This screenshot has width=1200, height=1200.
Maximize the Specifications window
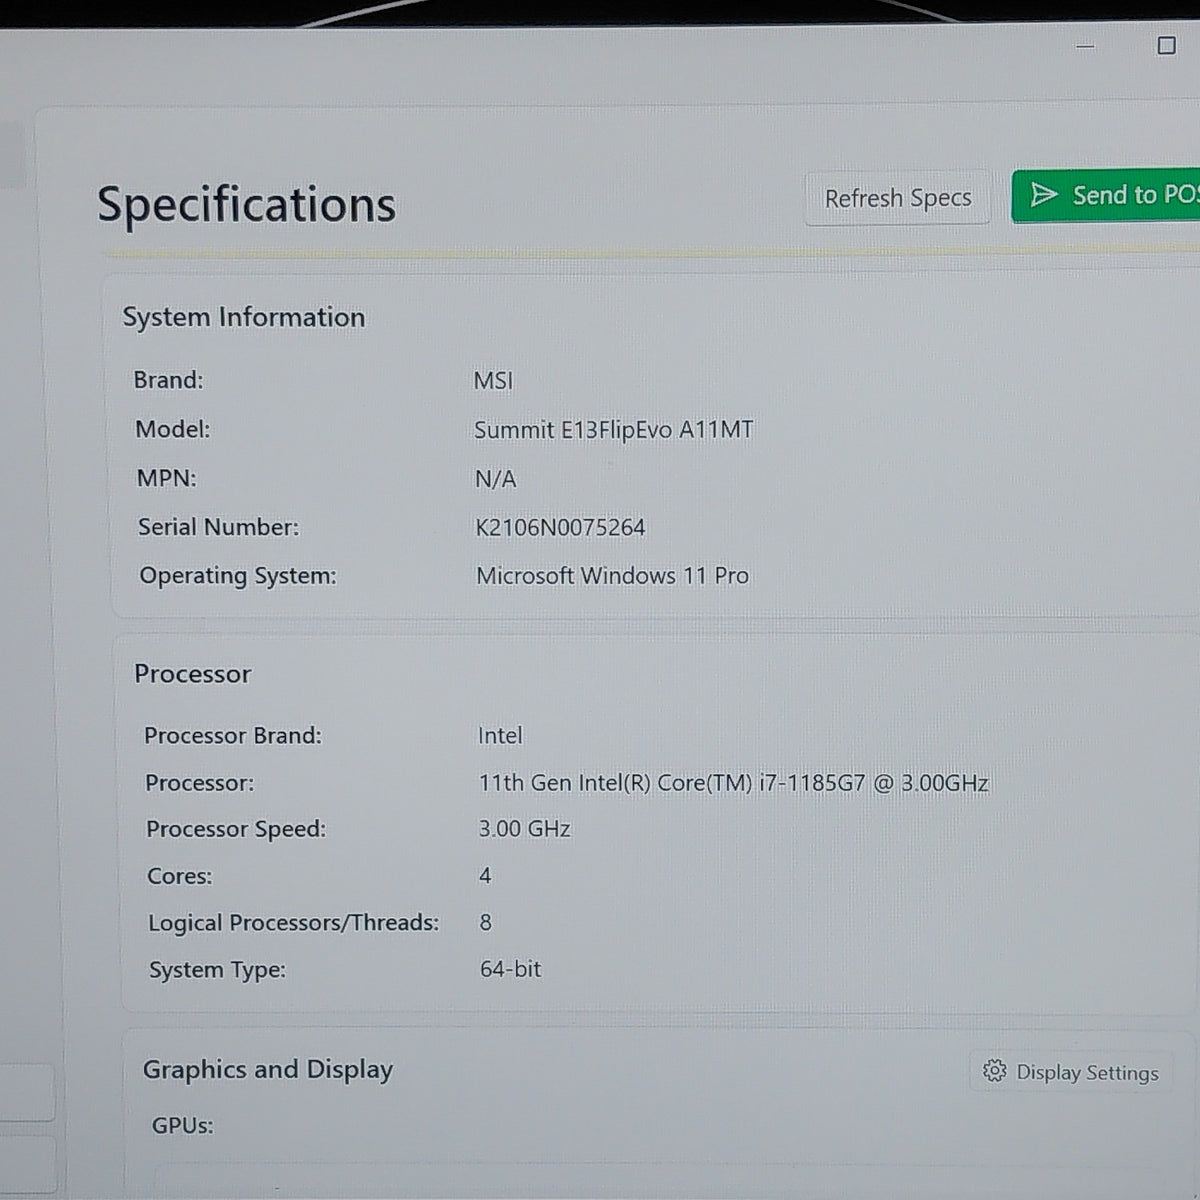pos(1166,45)
